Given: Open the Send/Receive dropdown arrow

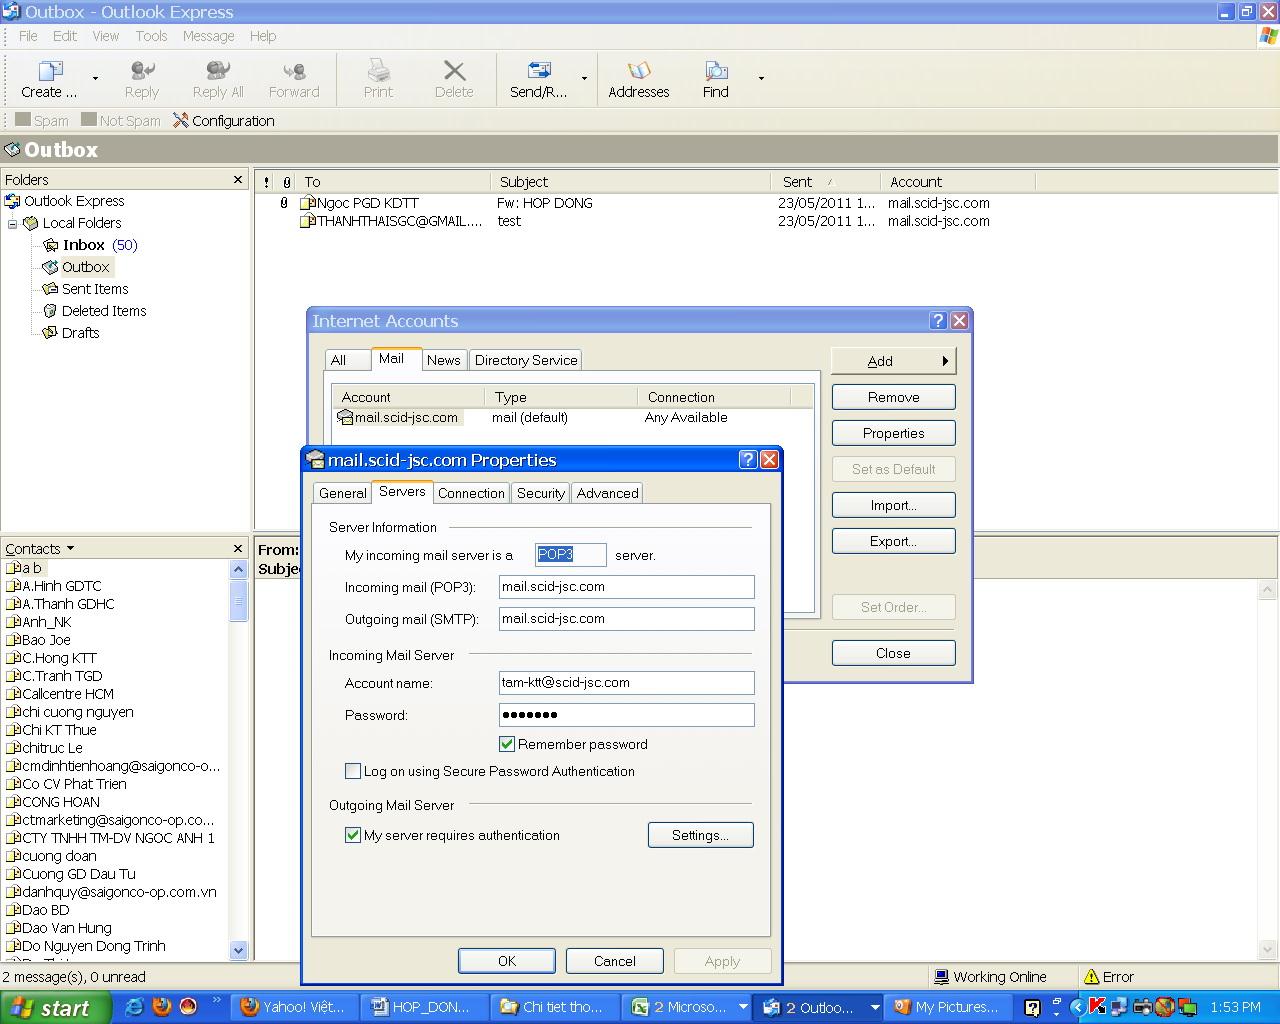Looking at the screenshot, I should click(584, 78).
